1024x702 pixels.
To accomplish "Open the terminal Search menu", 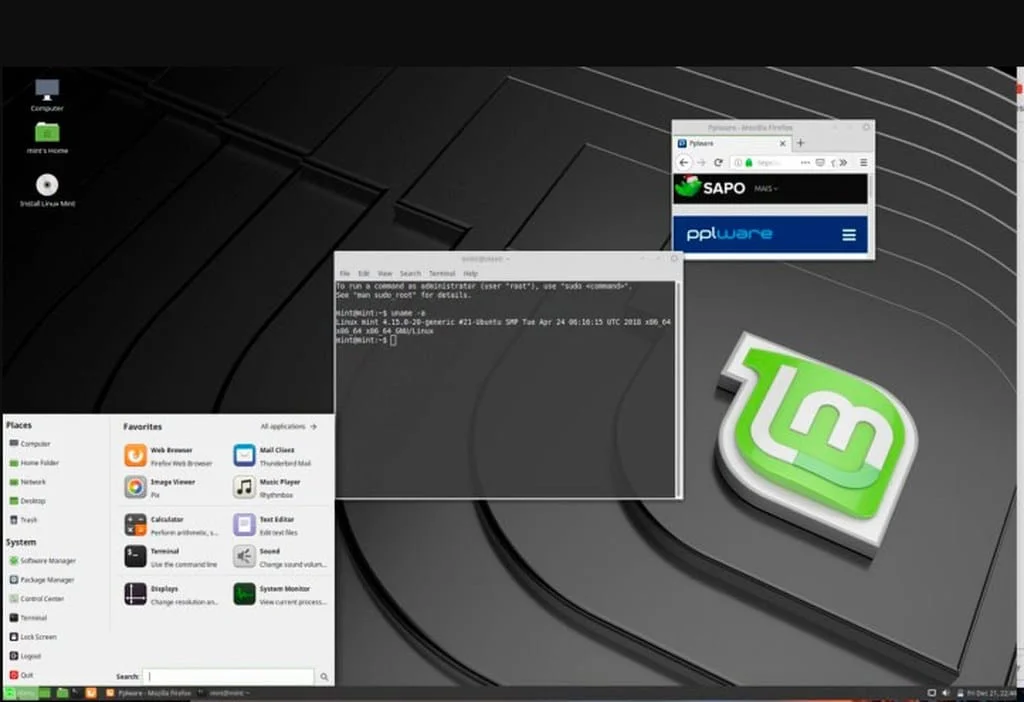I will coord(410,274).
